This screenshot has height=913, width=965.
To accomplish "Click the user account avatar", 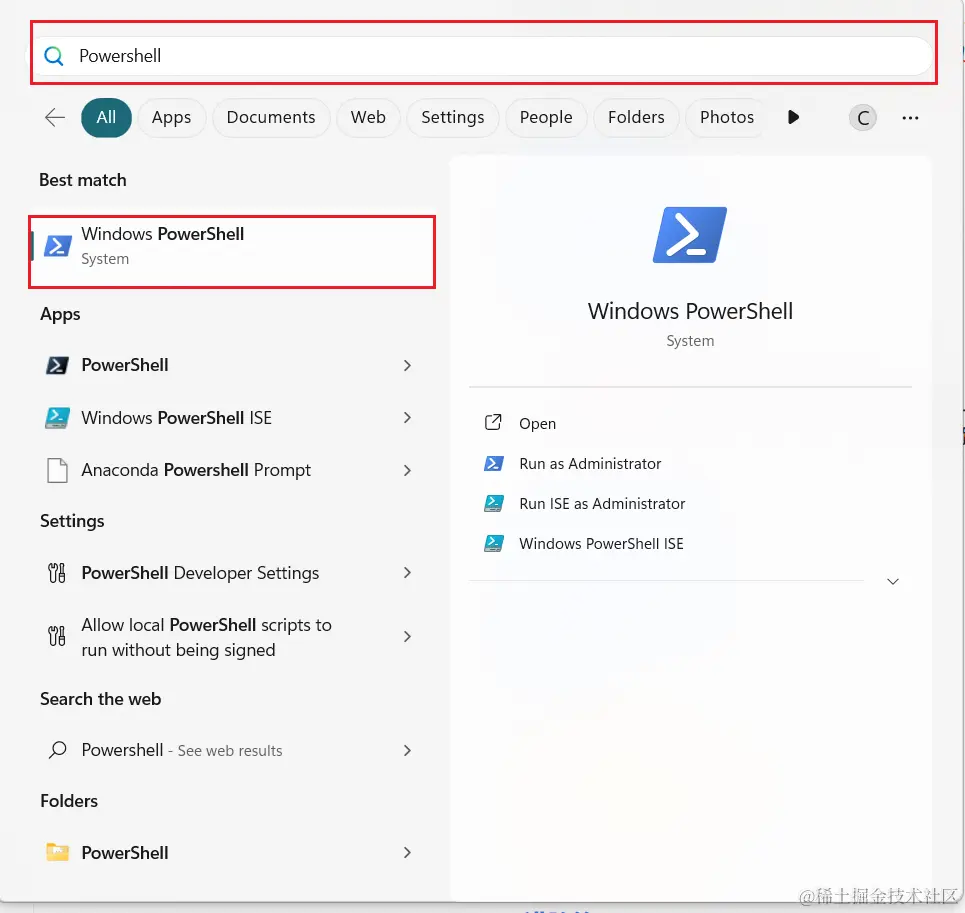I will [x=862, y=117].
